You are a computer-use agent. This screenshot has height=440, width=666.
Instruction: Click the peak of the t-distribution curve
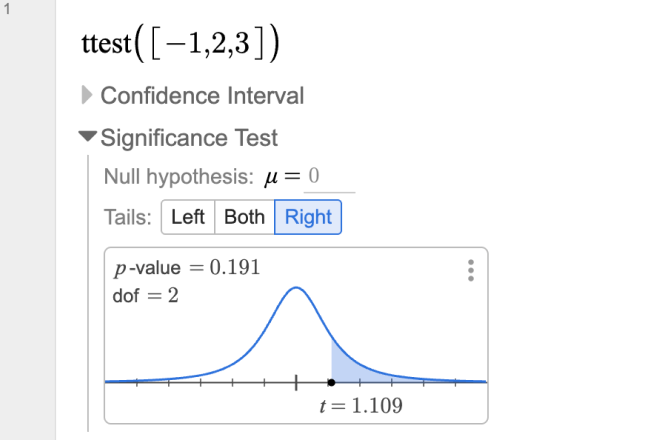click(296, 289)
